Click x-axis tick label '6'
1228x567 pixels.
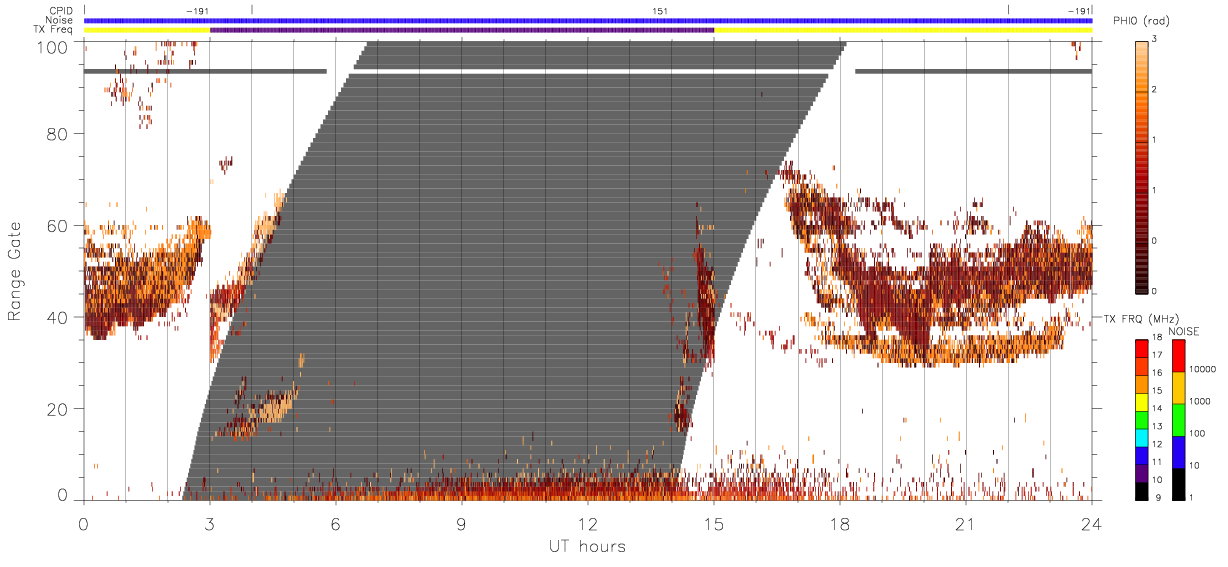[x=335, y=525]
